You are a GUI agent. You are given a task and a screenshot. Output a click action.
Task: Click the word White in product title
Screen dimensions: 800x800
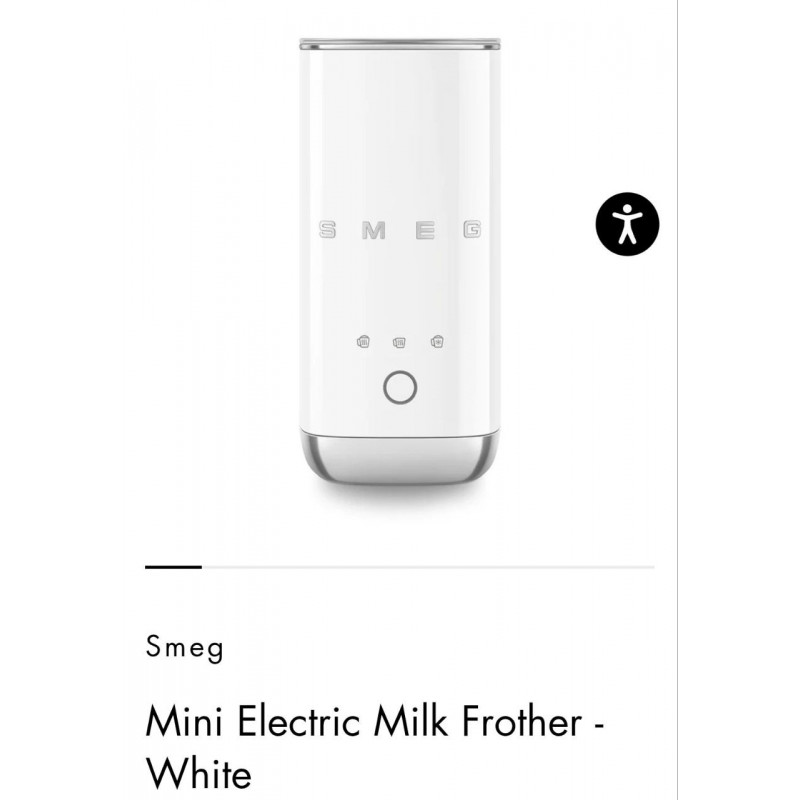point(199,773)
